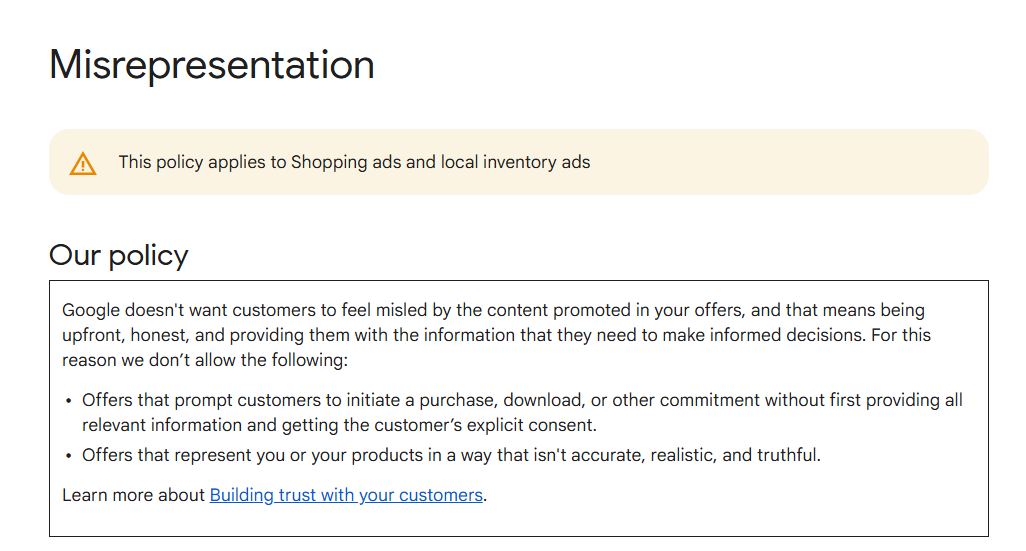Click the word "Google" starting the paragraph
The height and width of the screenshot is (551, 1026).
93,310
